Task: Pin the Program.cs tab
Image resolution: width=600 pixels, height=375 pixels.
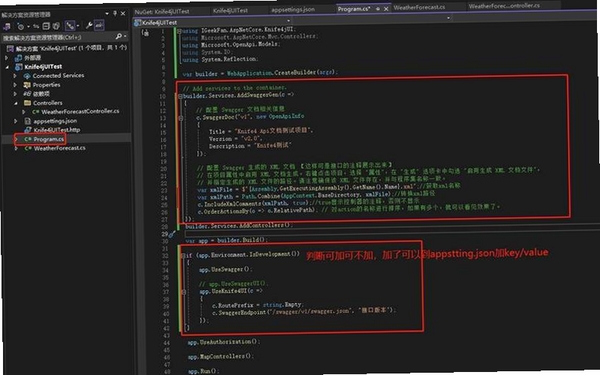Action: [378, 9]
